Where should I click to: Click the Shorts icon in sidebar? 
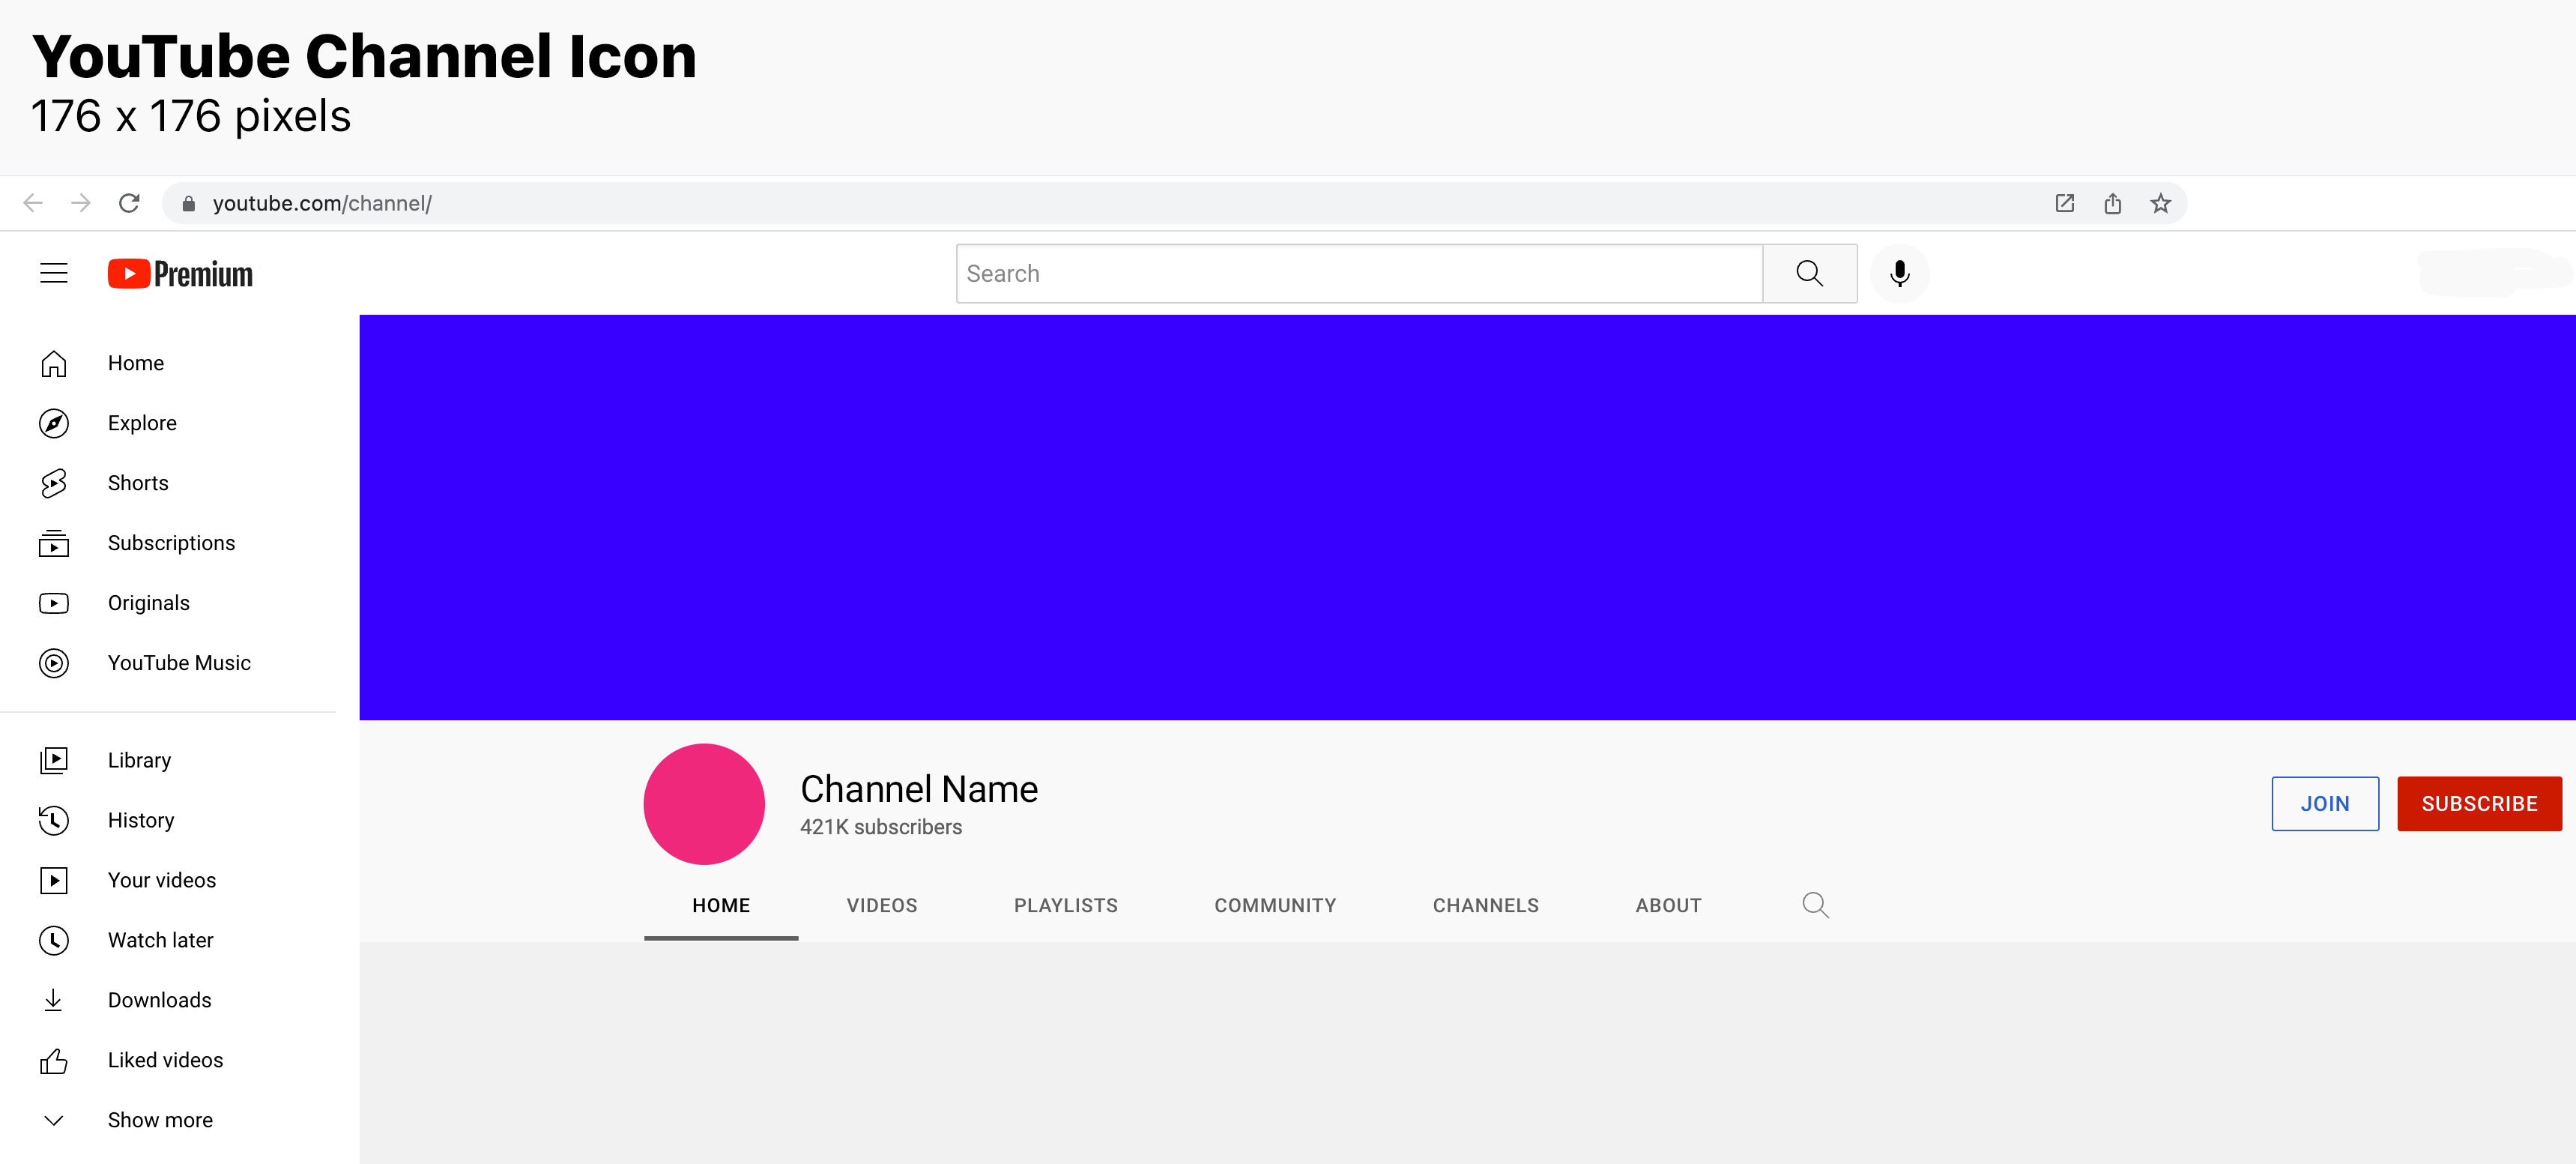(54, 482)
